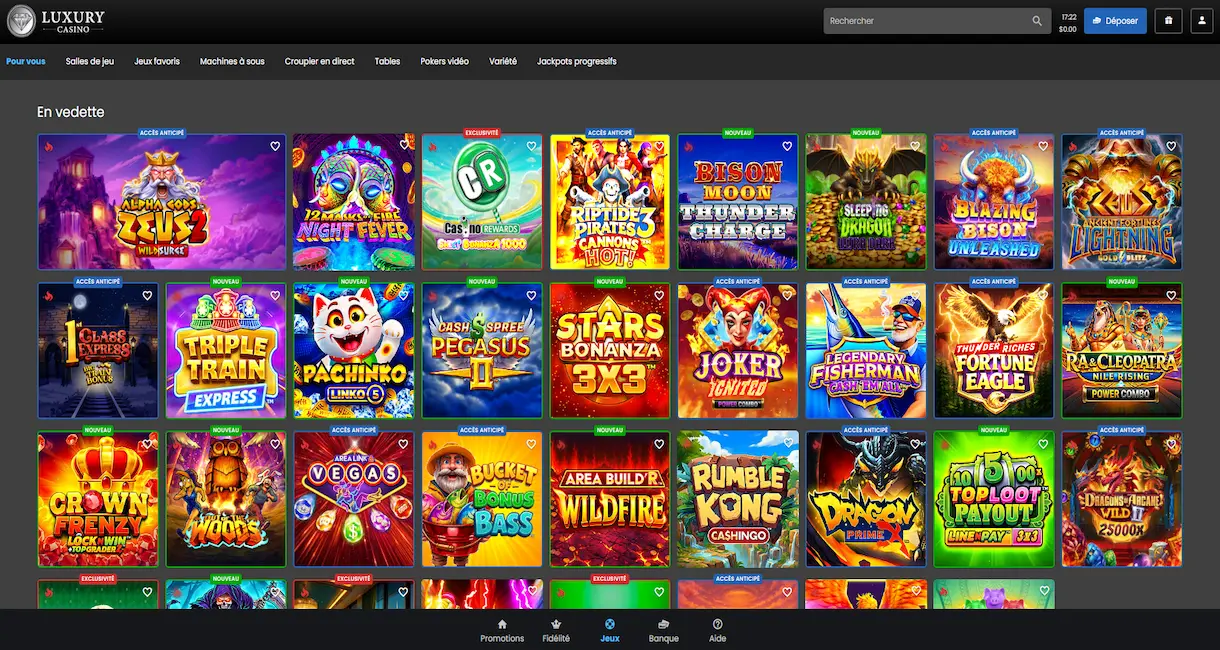Open the Jeux favoris tab
This screenshot has height=650, width=1220.
click(157, 61)
